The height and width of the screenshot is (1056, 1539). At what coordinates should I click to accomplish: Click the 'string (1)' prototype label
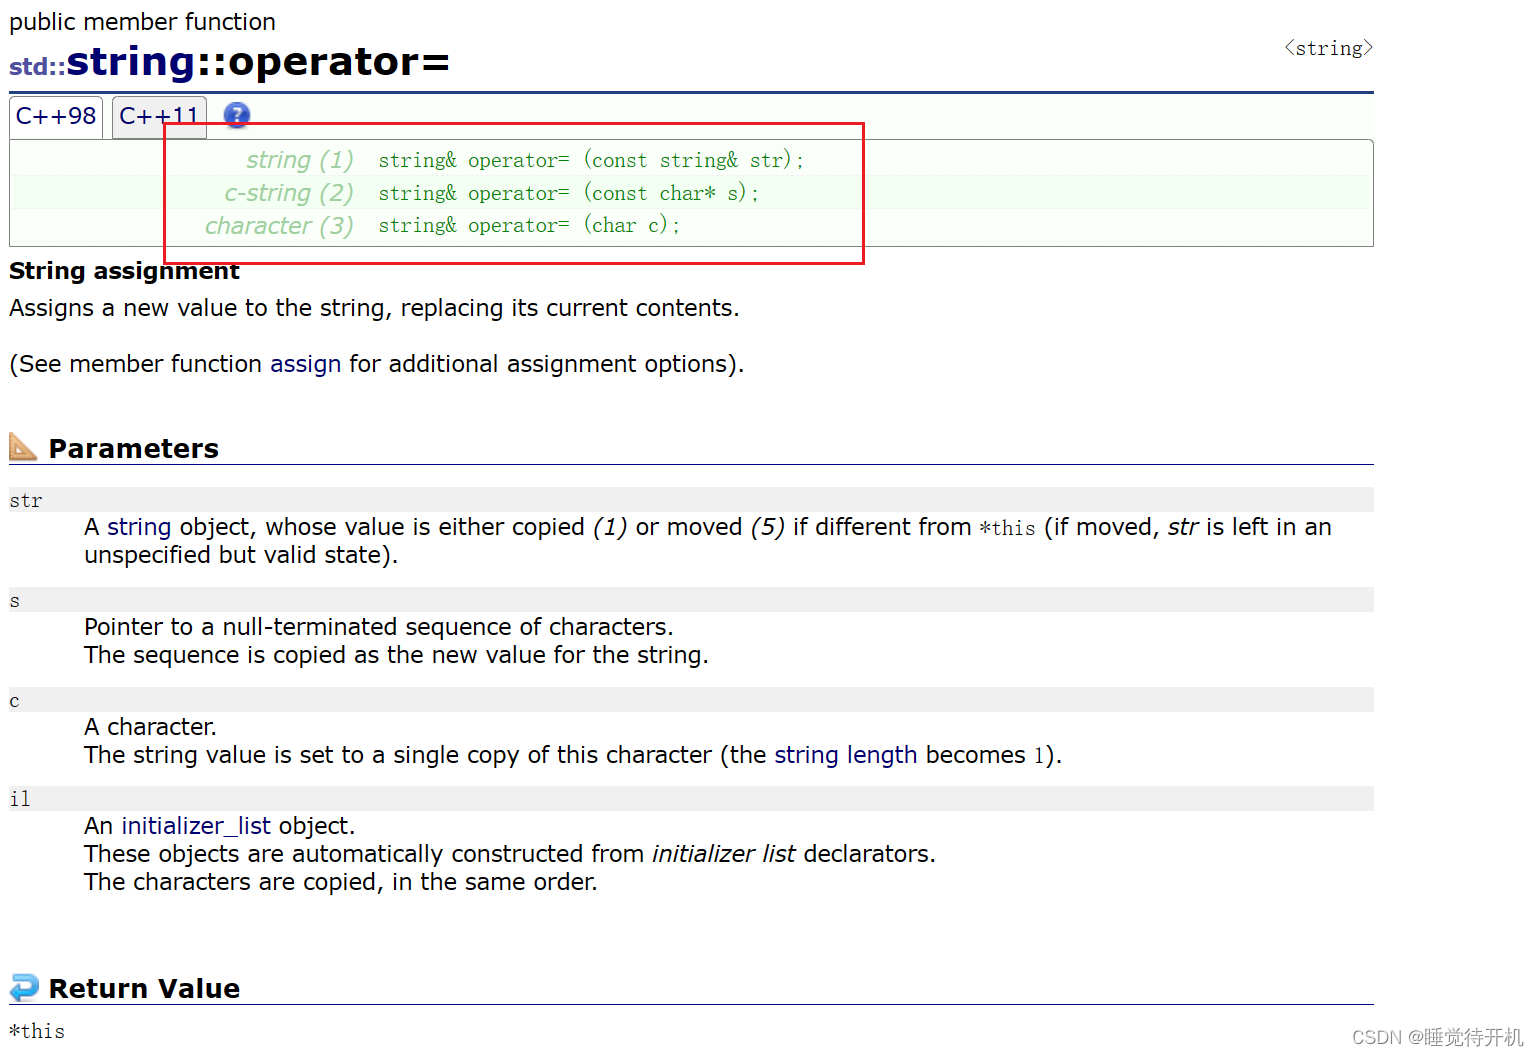[300, 160]
